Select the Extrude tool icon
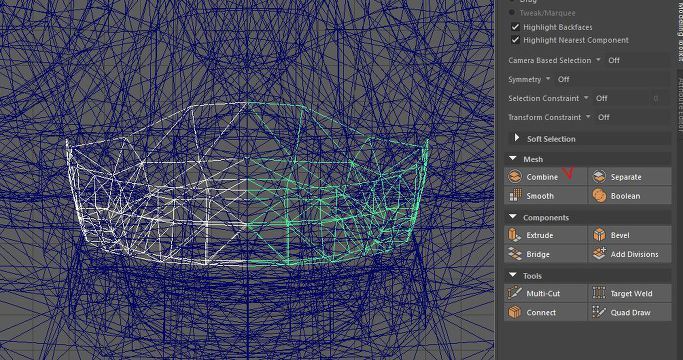 point(515,235)
